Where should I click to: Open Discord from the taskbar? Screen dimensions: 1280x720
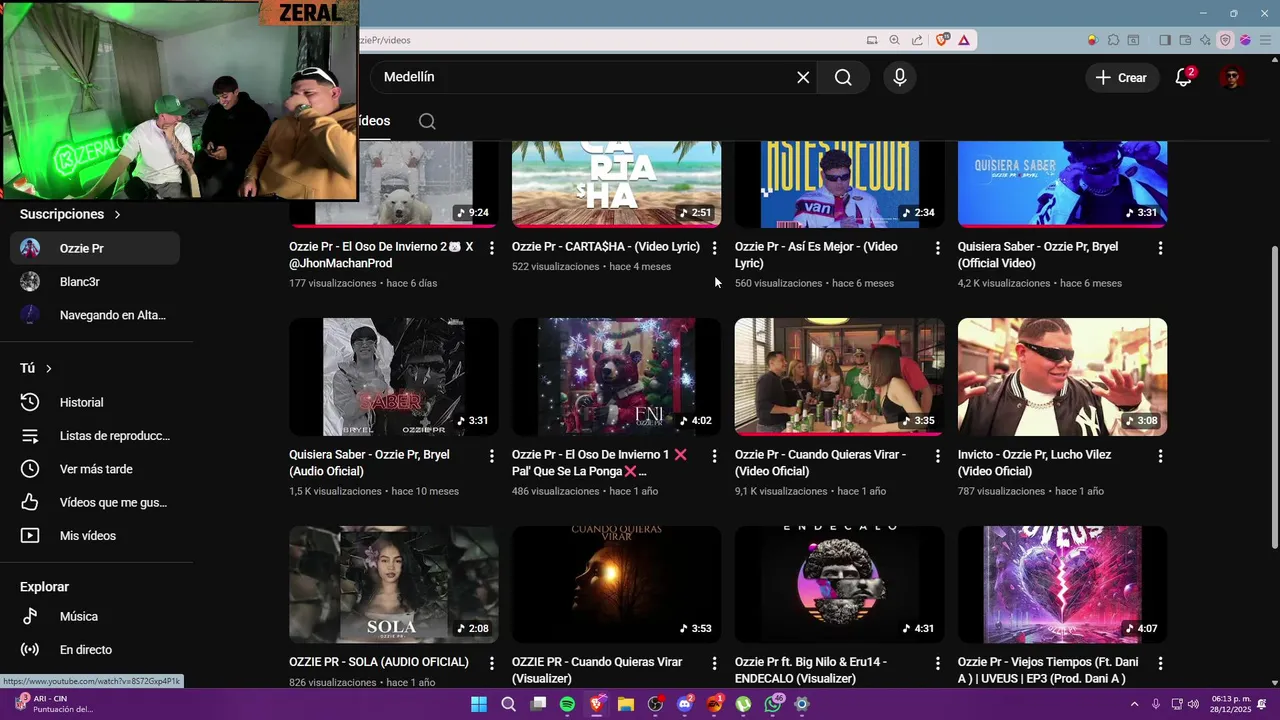click(685, 704)
